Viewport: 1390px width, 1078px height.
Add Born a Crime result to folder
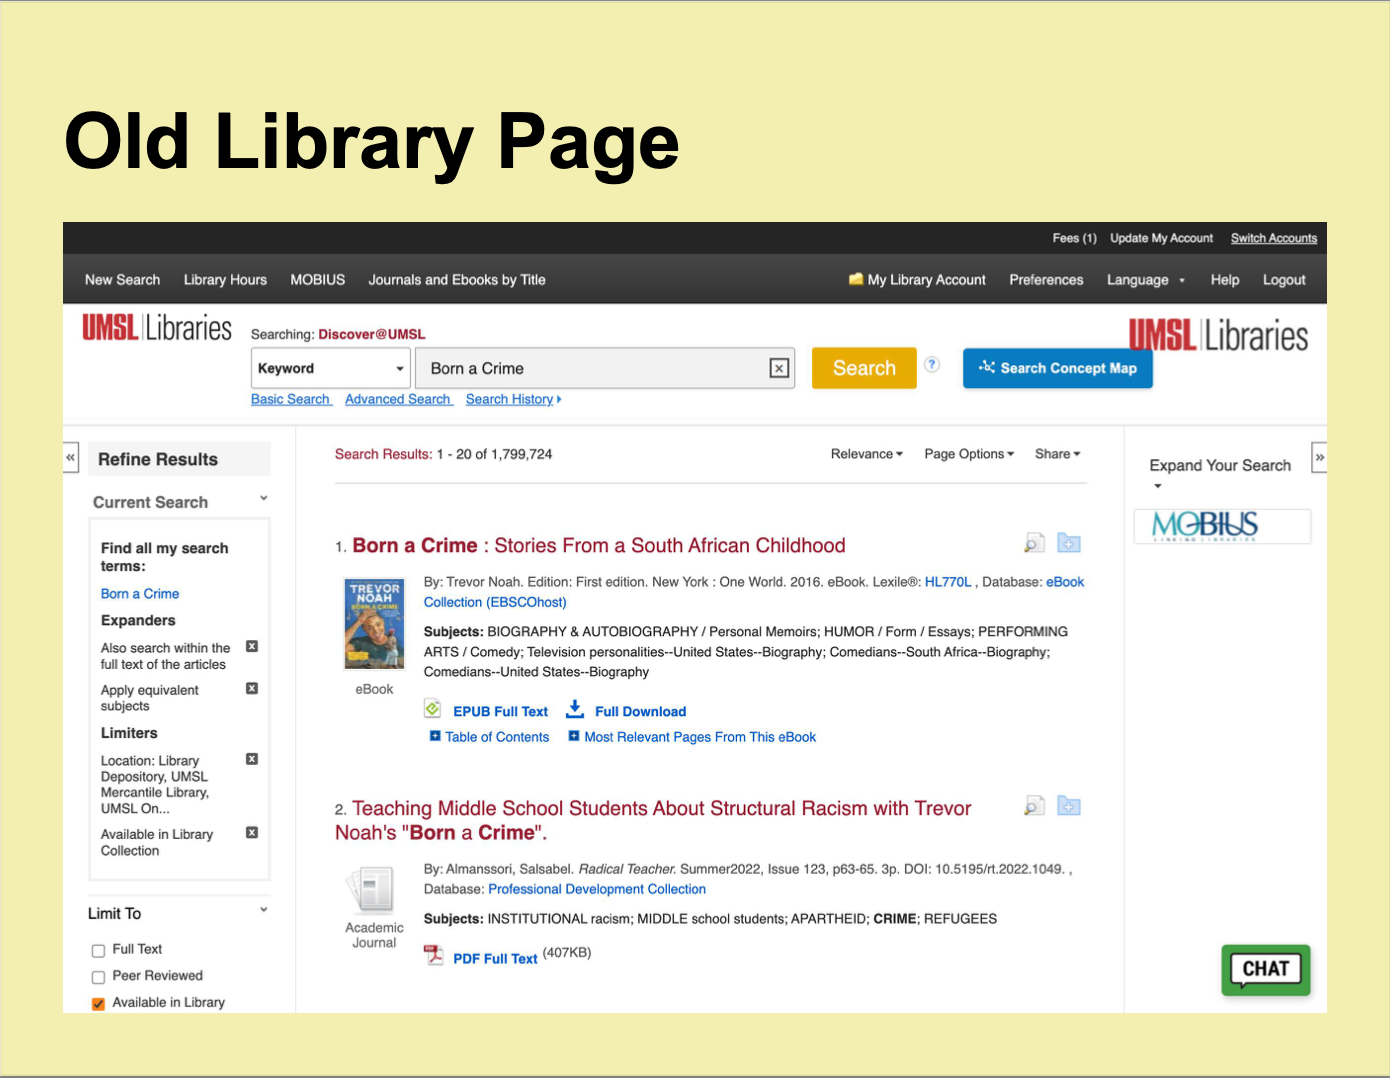pos(1069,543)
